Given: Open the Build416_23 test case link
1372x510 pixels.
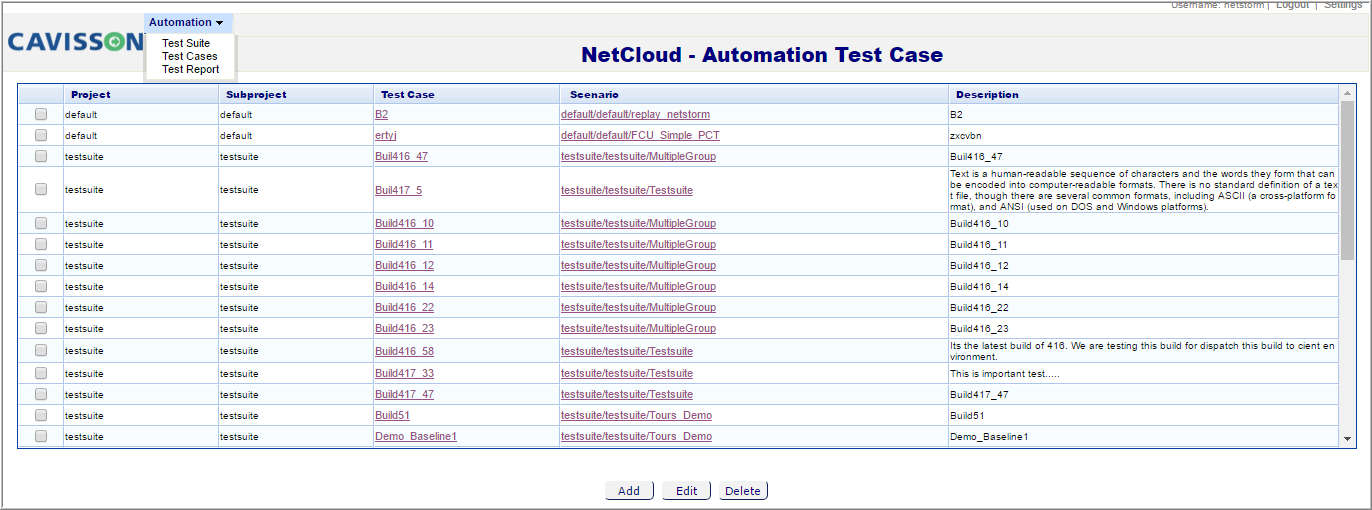Looking at the screenshot, I should coord(404,329).
